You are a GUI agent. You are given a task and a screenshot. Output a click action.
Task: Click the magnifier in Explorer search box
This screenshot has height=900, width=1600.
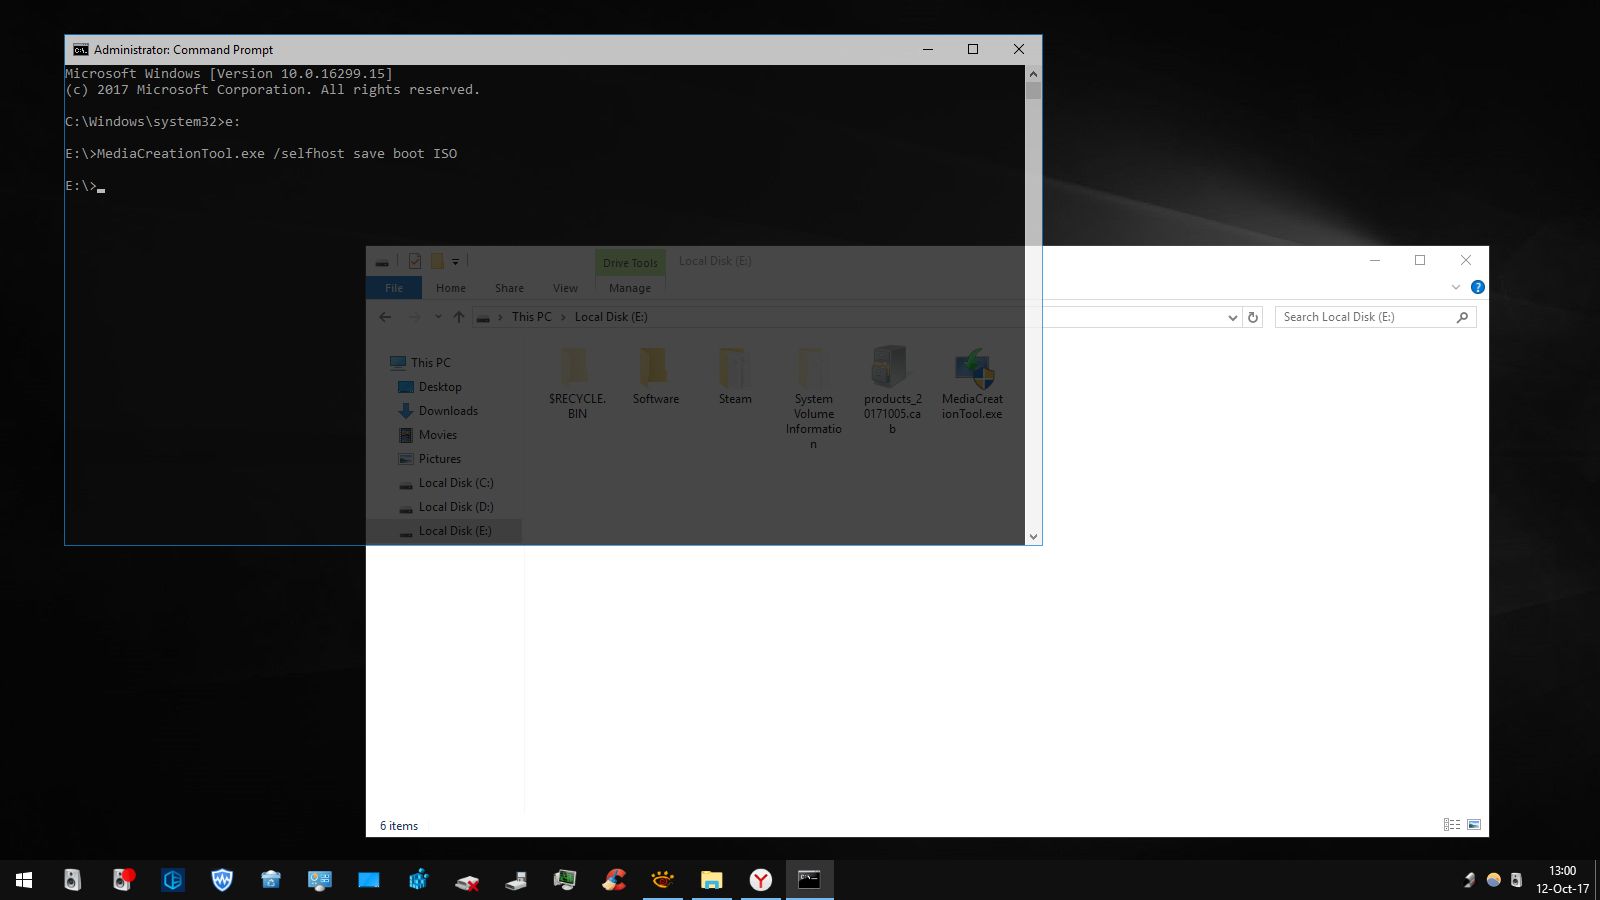tap(1462, 317)
